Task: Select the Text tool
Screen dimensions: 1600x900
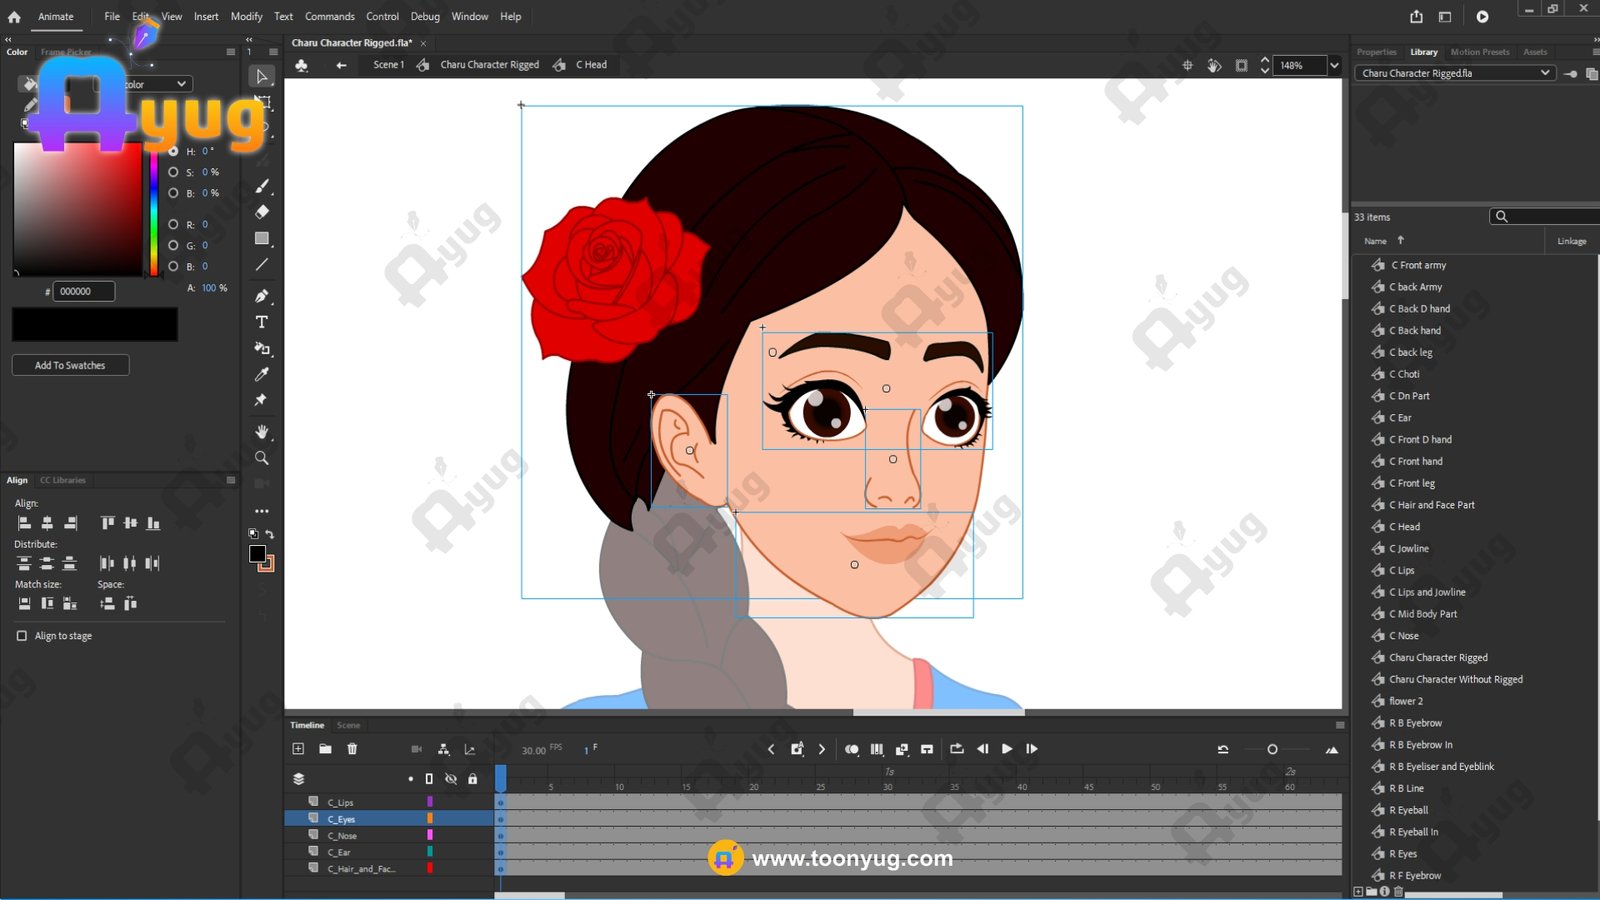Action: point(262,322)
